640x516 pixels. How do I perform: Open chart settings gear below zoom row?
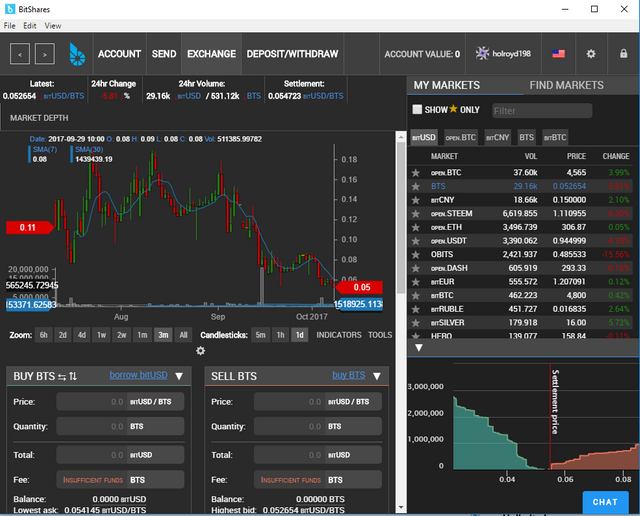click(200, 351)
